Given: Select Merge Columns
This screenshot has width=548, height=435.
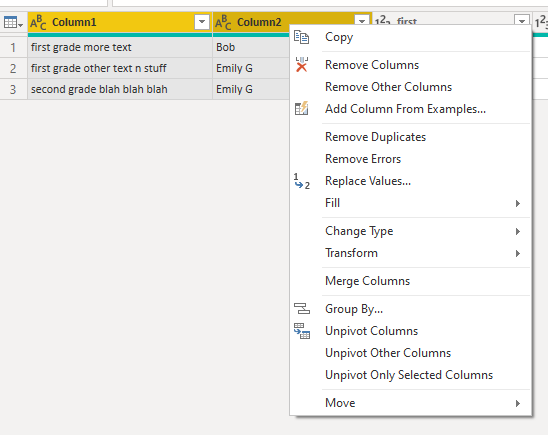Looking at the screenshot, I should [x=411, y=281].
